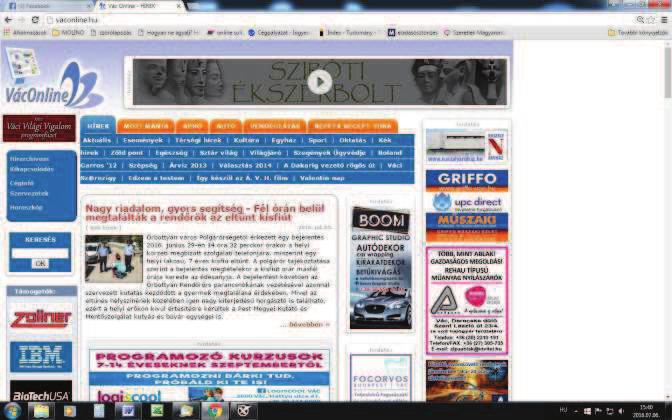Open the Nagy riadalom article headline
The width and height of the screenshot is (672, 420).
[x=205, y=213]
